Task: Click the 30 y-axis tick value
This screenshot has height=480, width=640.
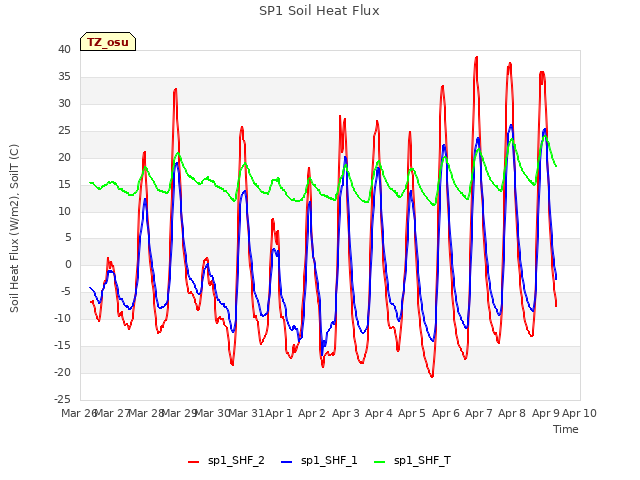Action: click(64, 103)
